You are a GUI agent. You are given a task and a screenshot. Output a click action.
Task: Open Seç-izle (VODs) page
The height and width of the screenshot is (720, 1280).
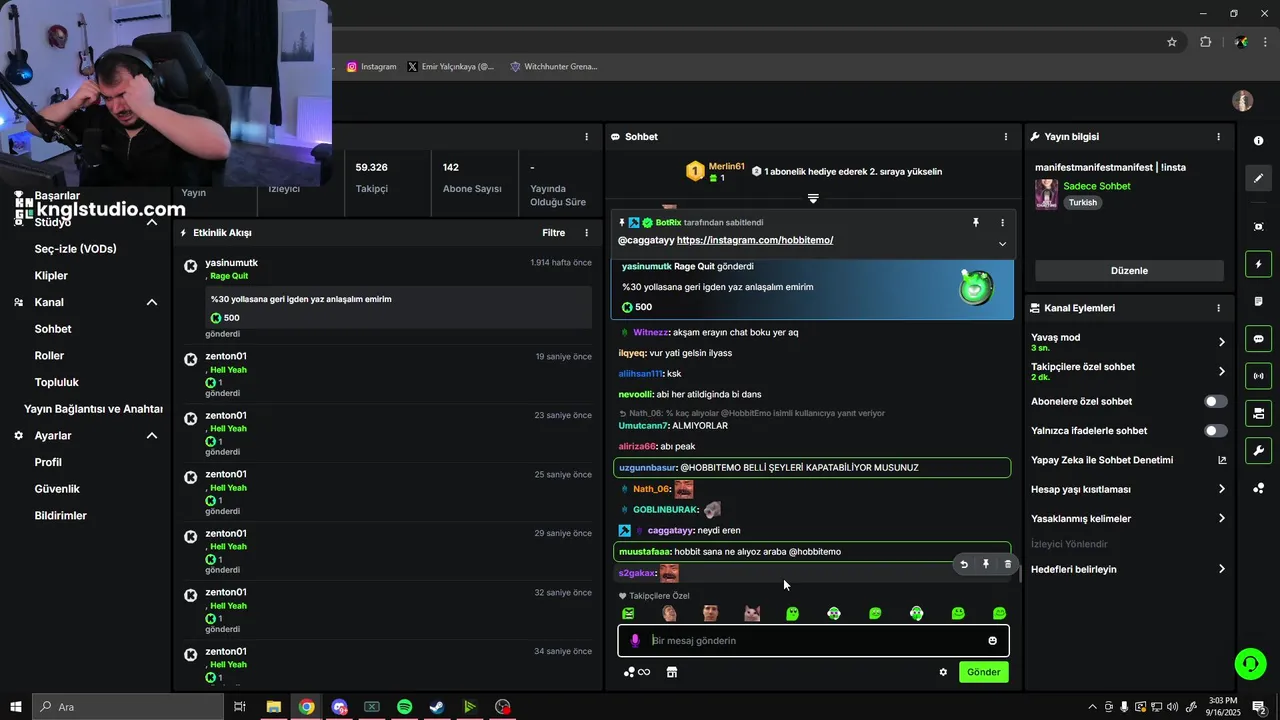pos(76,249)
